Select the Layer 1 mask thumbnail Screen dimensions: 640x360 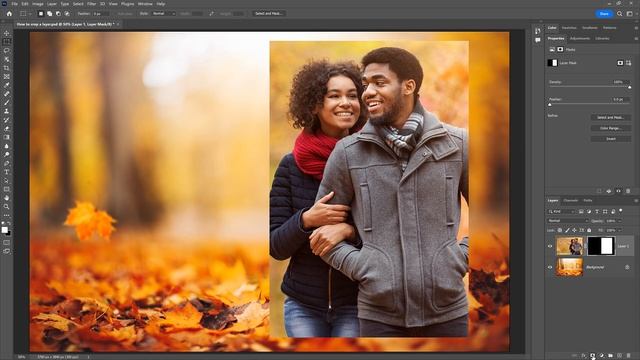click(x=600, y=246)
